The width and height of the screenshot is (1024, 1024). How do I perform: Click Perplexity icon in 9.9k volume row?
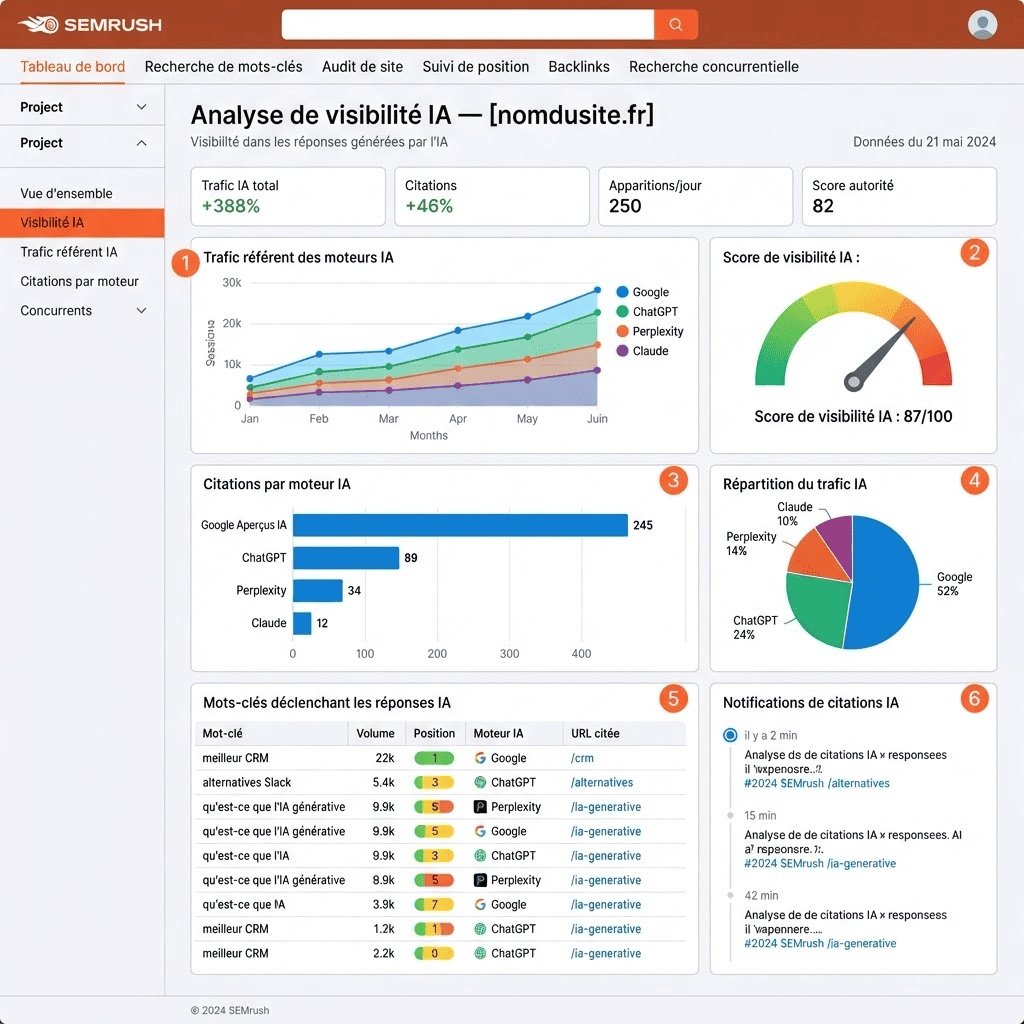[480, 807]
